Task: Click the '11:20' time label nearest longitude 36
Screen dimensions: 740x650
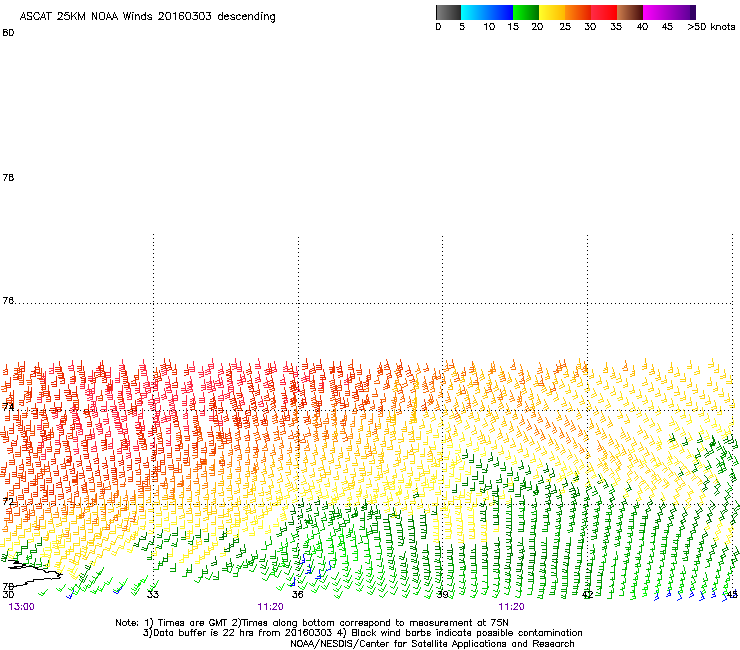Action: coord(270,607)
